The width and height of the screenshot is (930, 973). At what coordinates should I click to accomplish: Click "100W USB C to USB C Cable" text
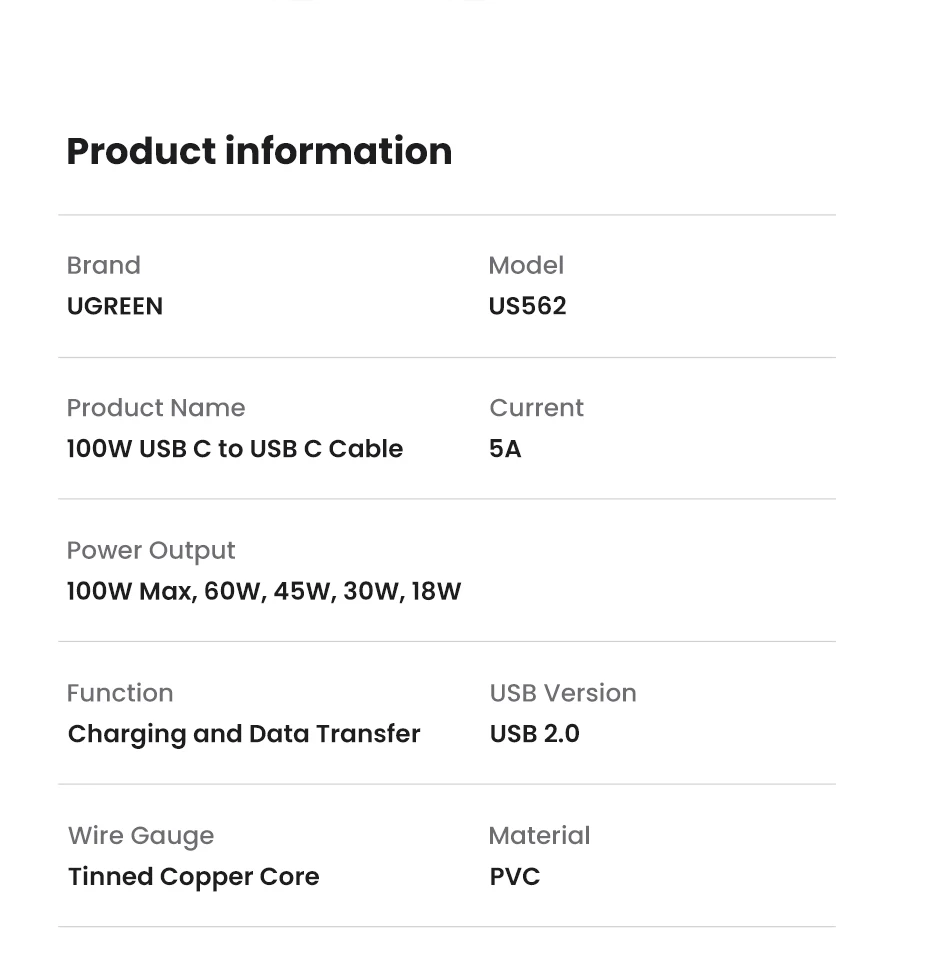click(x=234, y=449)
